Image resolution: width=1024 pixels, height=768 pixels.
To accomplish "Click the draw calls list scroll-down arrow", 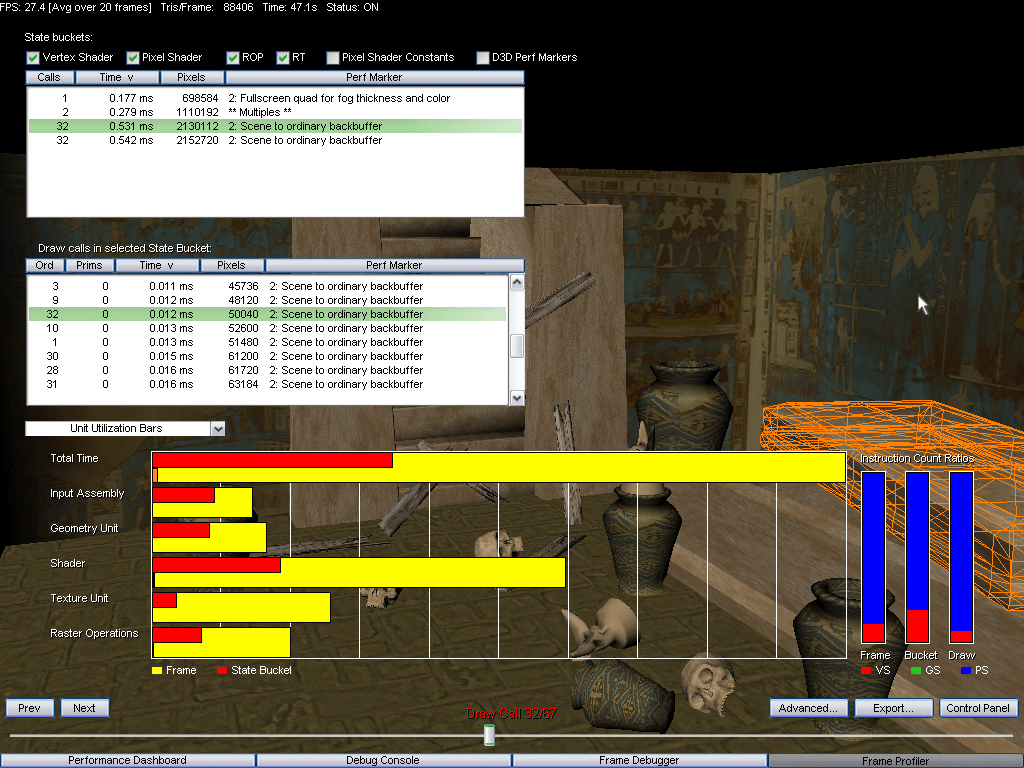I will pyautogui.click(x=517, y=398).
